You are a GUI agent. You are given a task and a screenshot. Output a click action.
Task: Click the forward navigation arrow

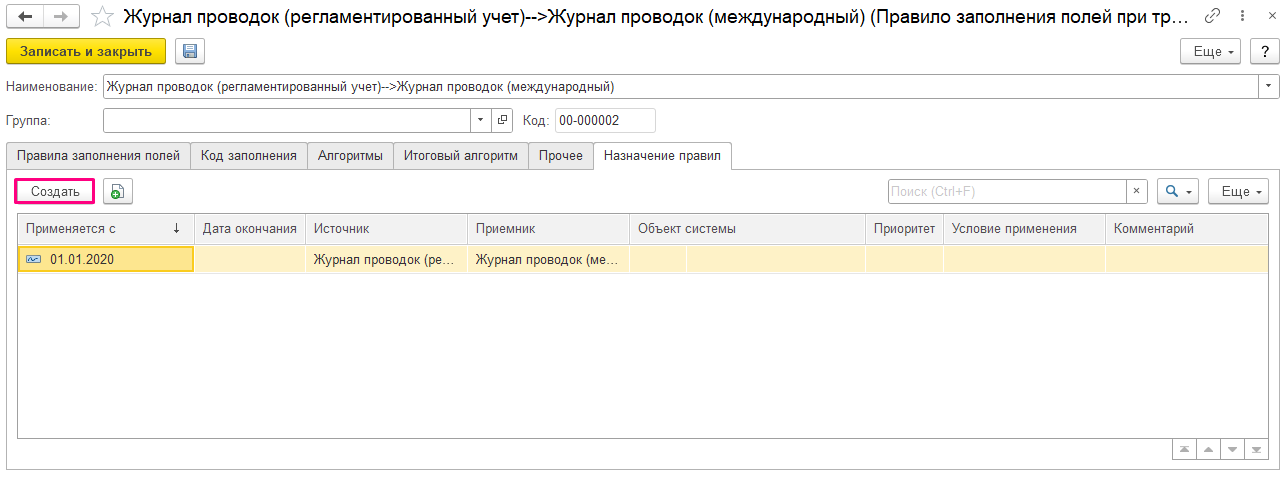[61, 17]
